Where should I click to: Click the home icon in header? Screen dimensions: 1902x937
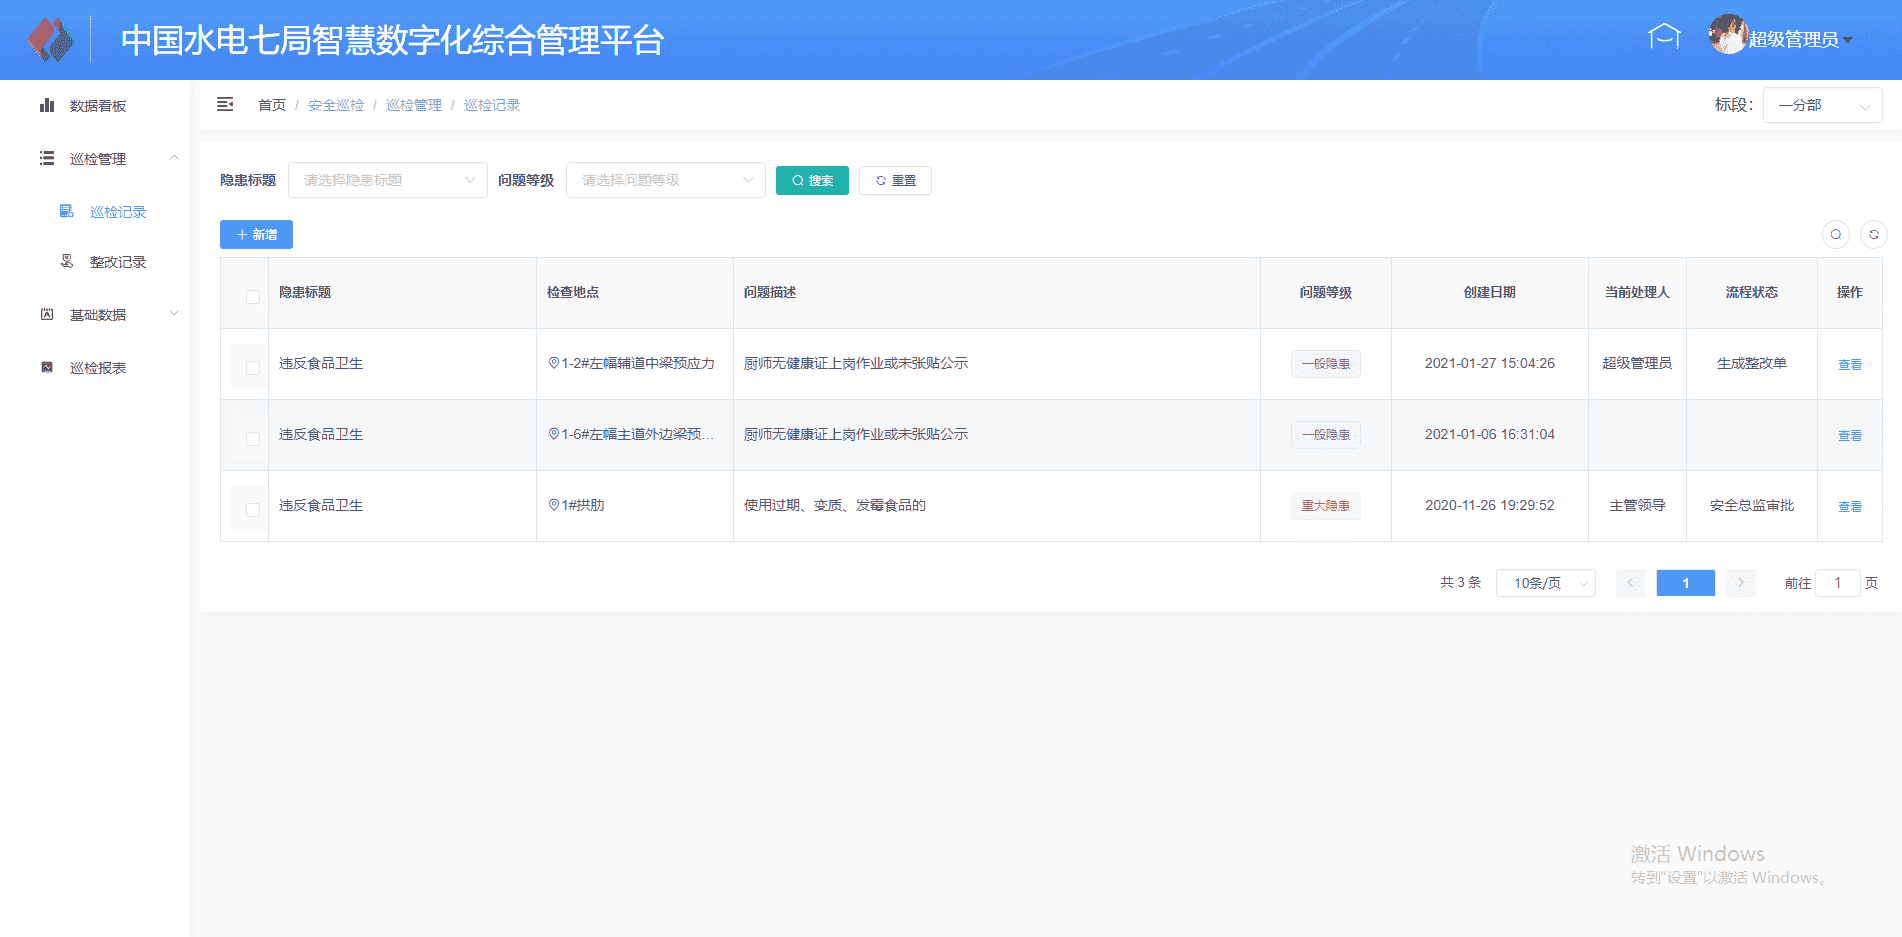tap(1664, 37)
